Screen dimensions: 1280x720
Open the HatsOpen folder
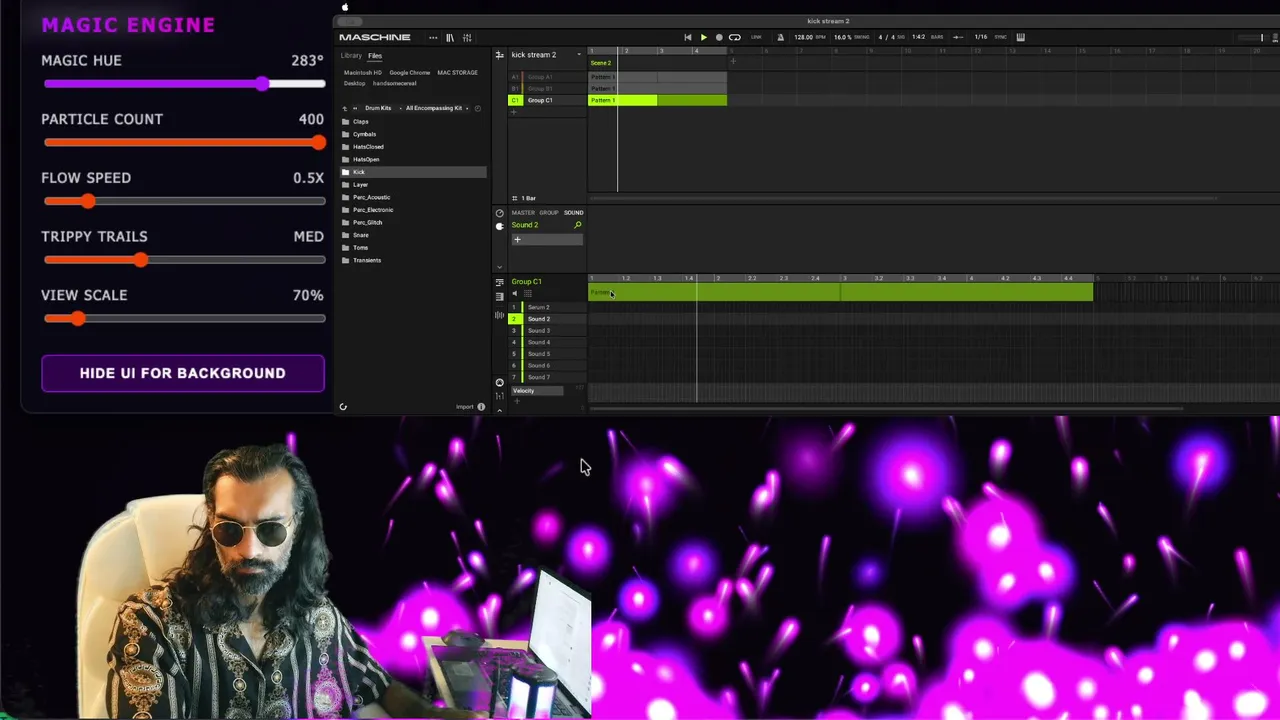point(414,159)
